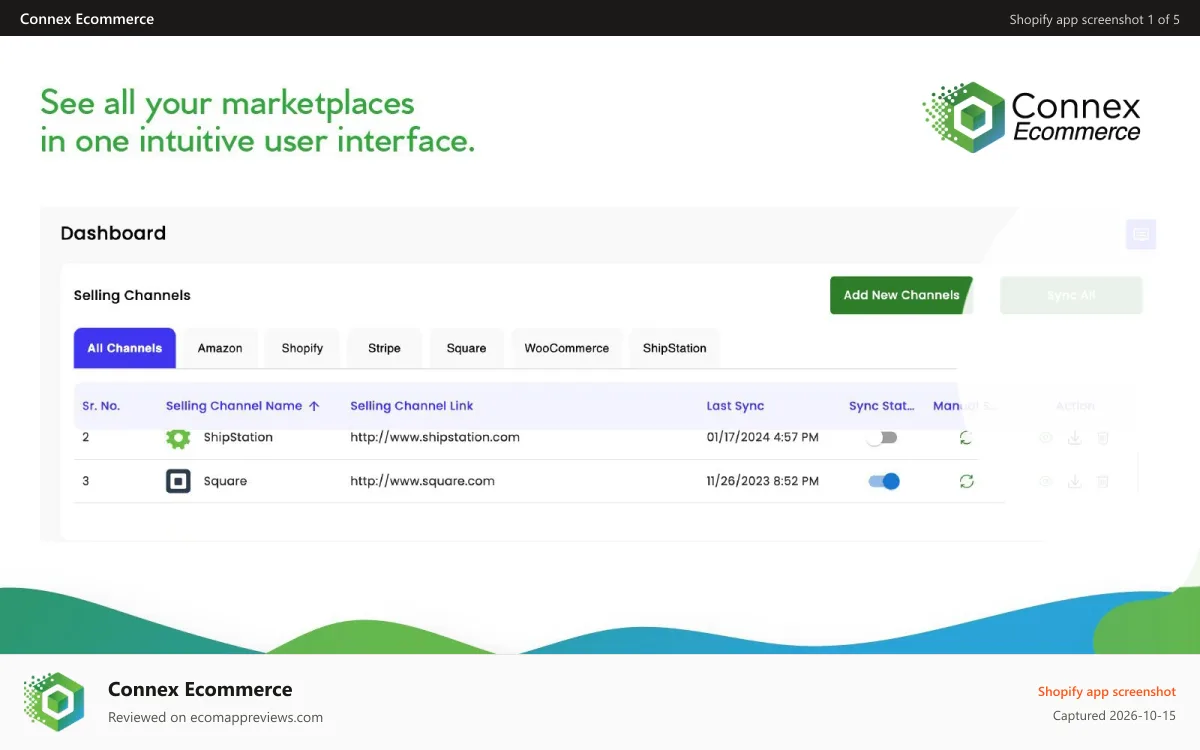The width and height of the screenshot is (1200, 750).
Task: Switch to the Shopify tab
Action: coord(302,348)
